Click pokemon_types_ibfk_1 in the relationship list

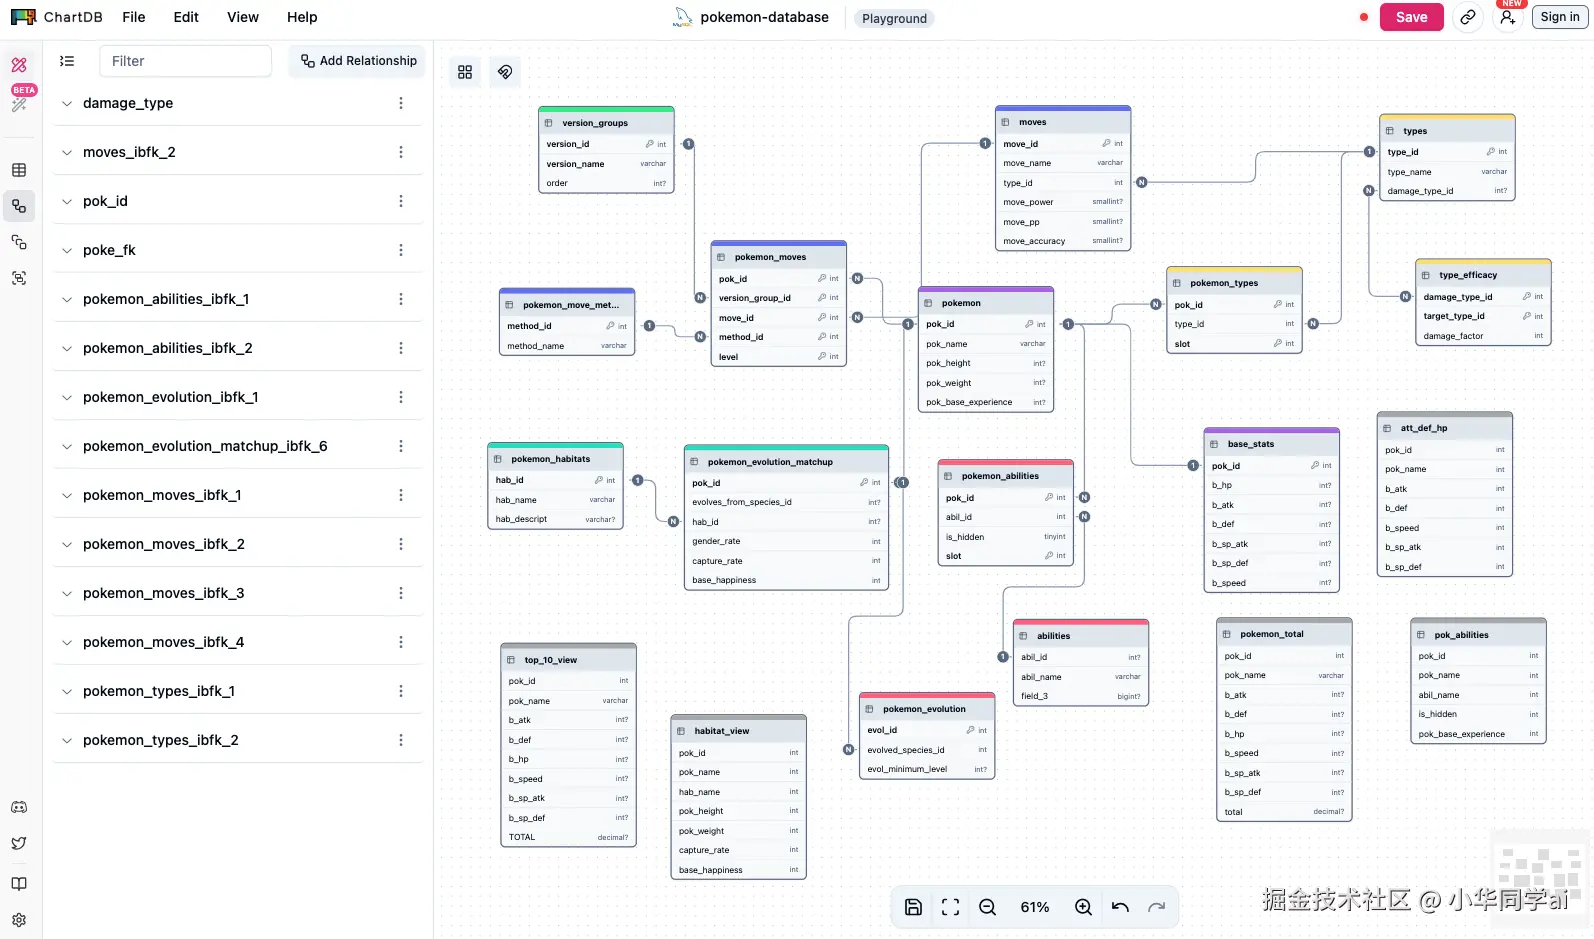point(159,691)
